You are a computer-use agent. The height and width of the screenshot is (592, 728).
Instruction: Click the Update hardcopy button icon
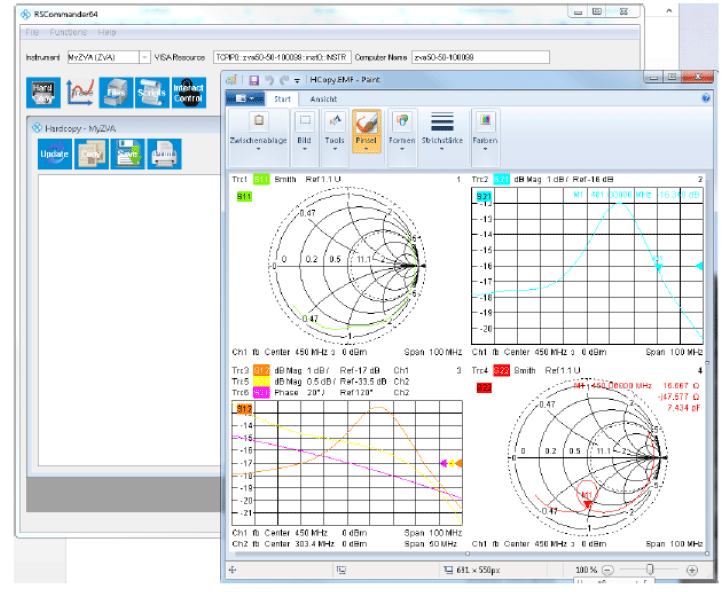(x=54, y=153)
